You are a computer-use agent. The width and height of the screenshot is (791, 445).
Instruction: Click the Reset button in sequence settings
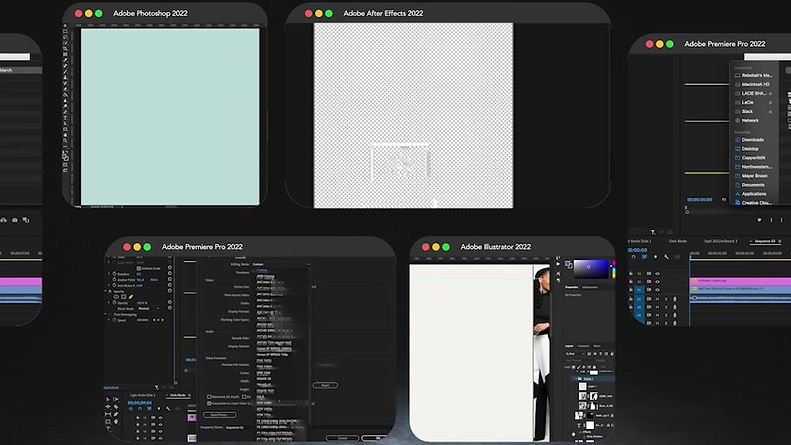[325, 385]
